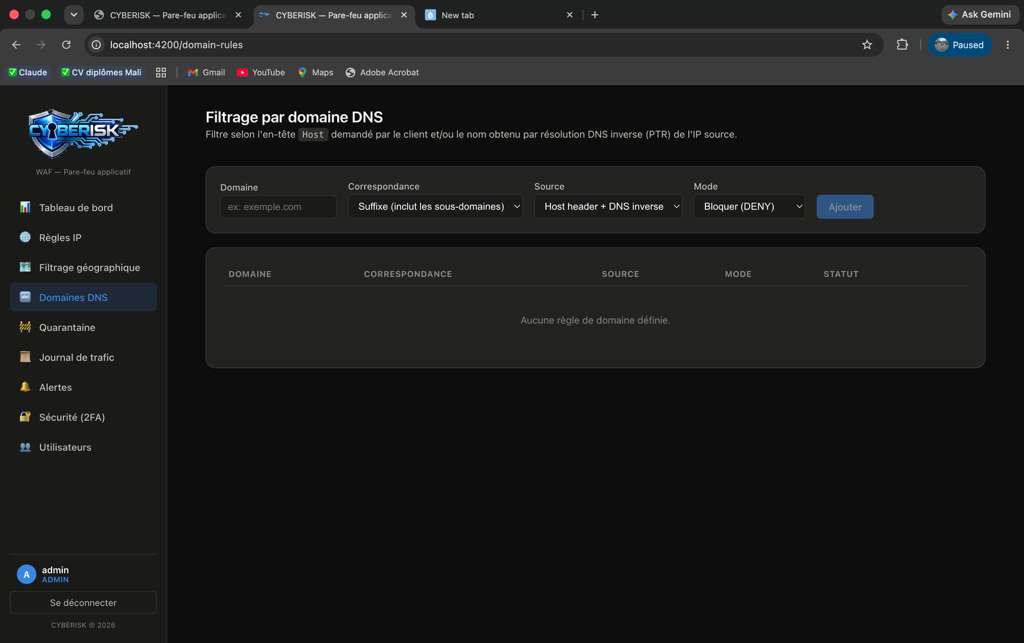Click the Sécurité (2FA) lock icon
The image size is (1024, 643).
25,416
